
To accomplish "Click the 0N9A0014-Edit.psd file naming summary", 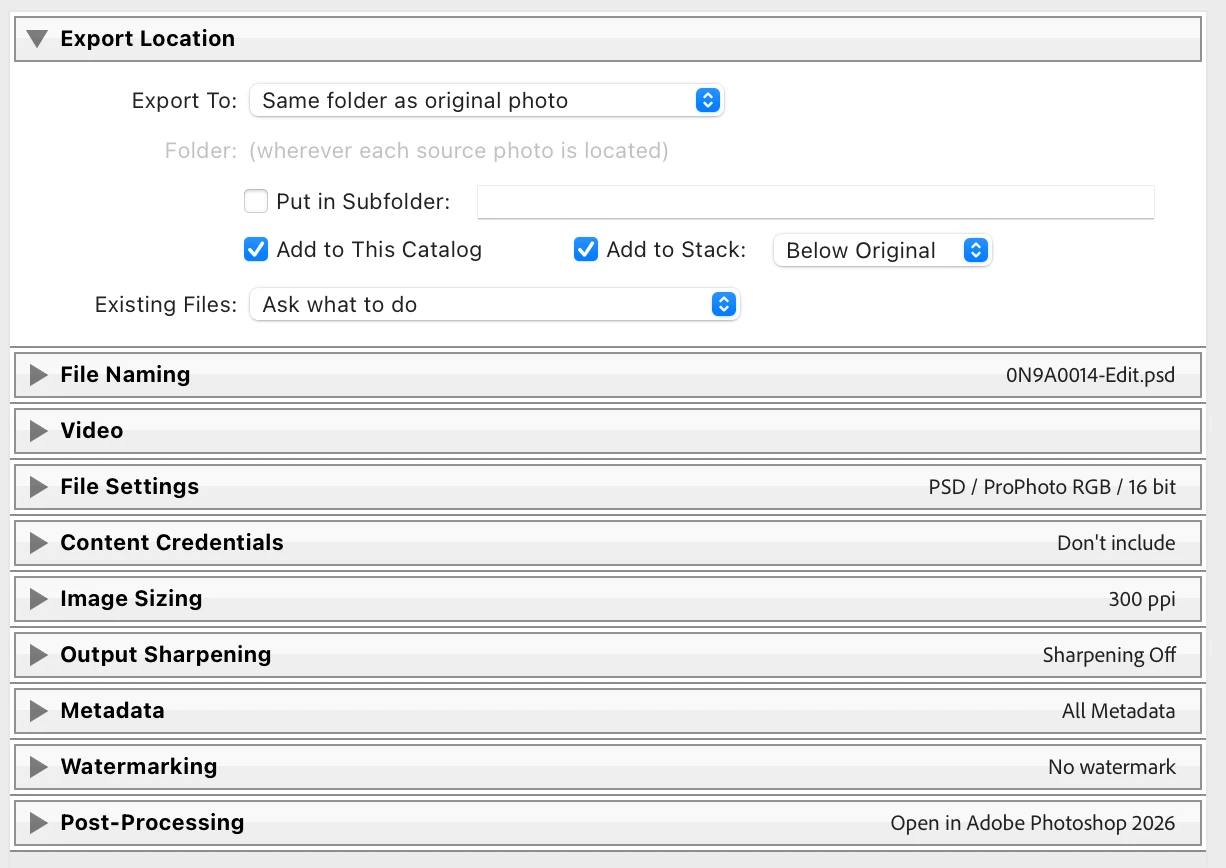I will tap(1090, 376).
